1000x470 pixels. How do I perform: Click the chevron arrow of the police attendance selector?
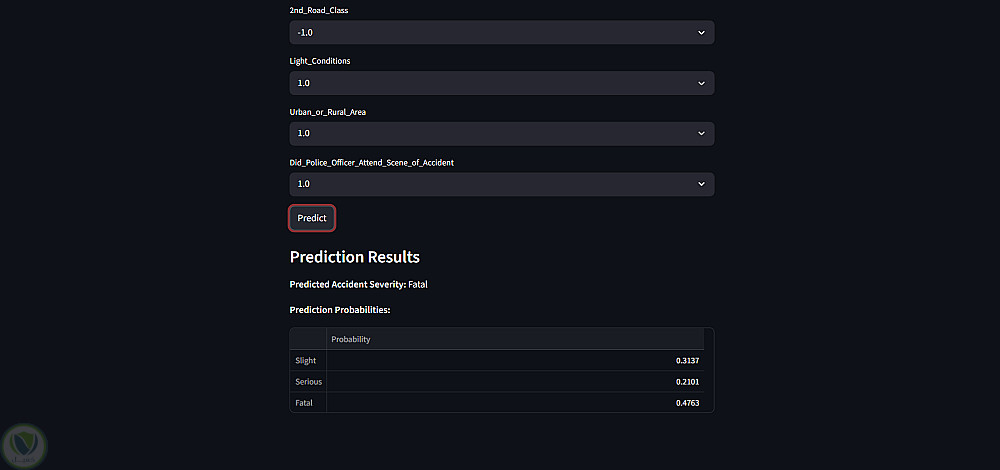point(701,184)
